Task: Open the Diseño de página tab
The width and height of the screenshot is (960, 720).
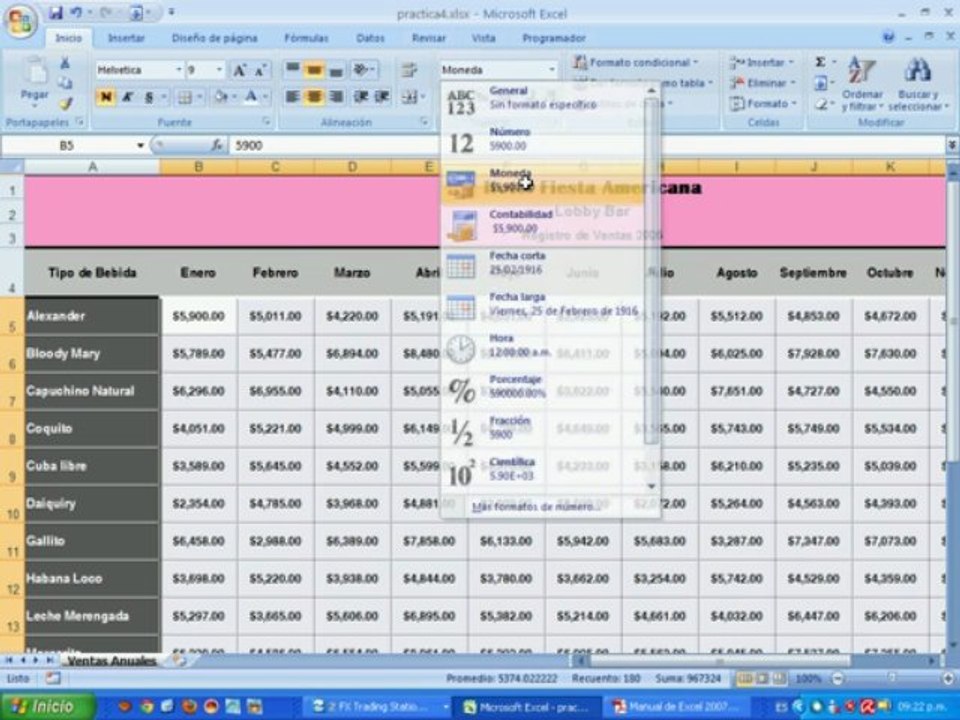Action: coord(214,38)
